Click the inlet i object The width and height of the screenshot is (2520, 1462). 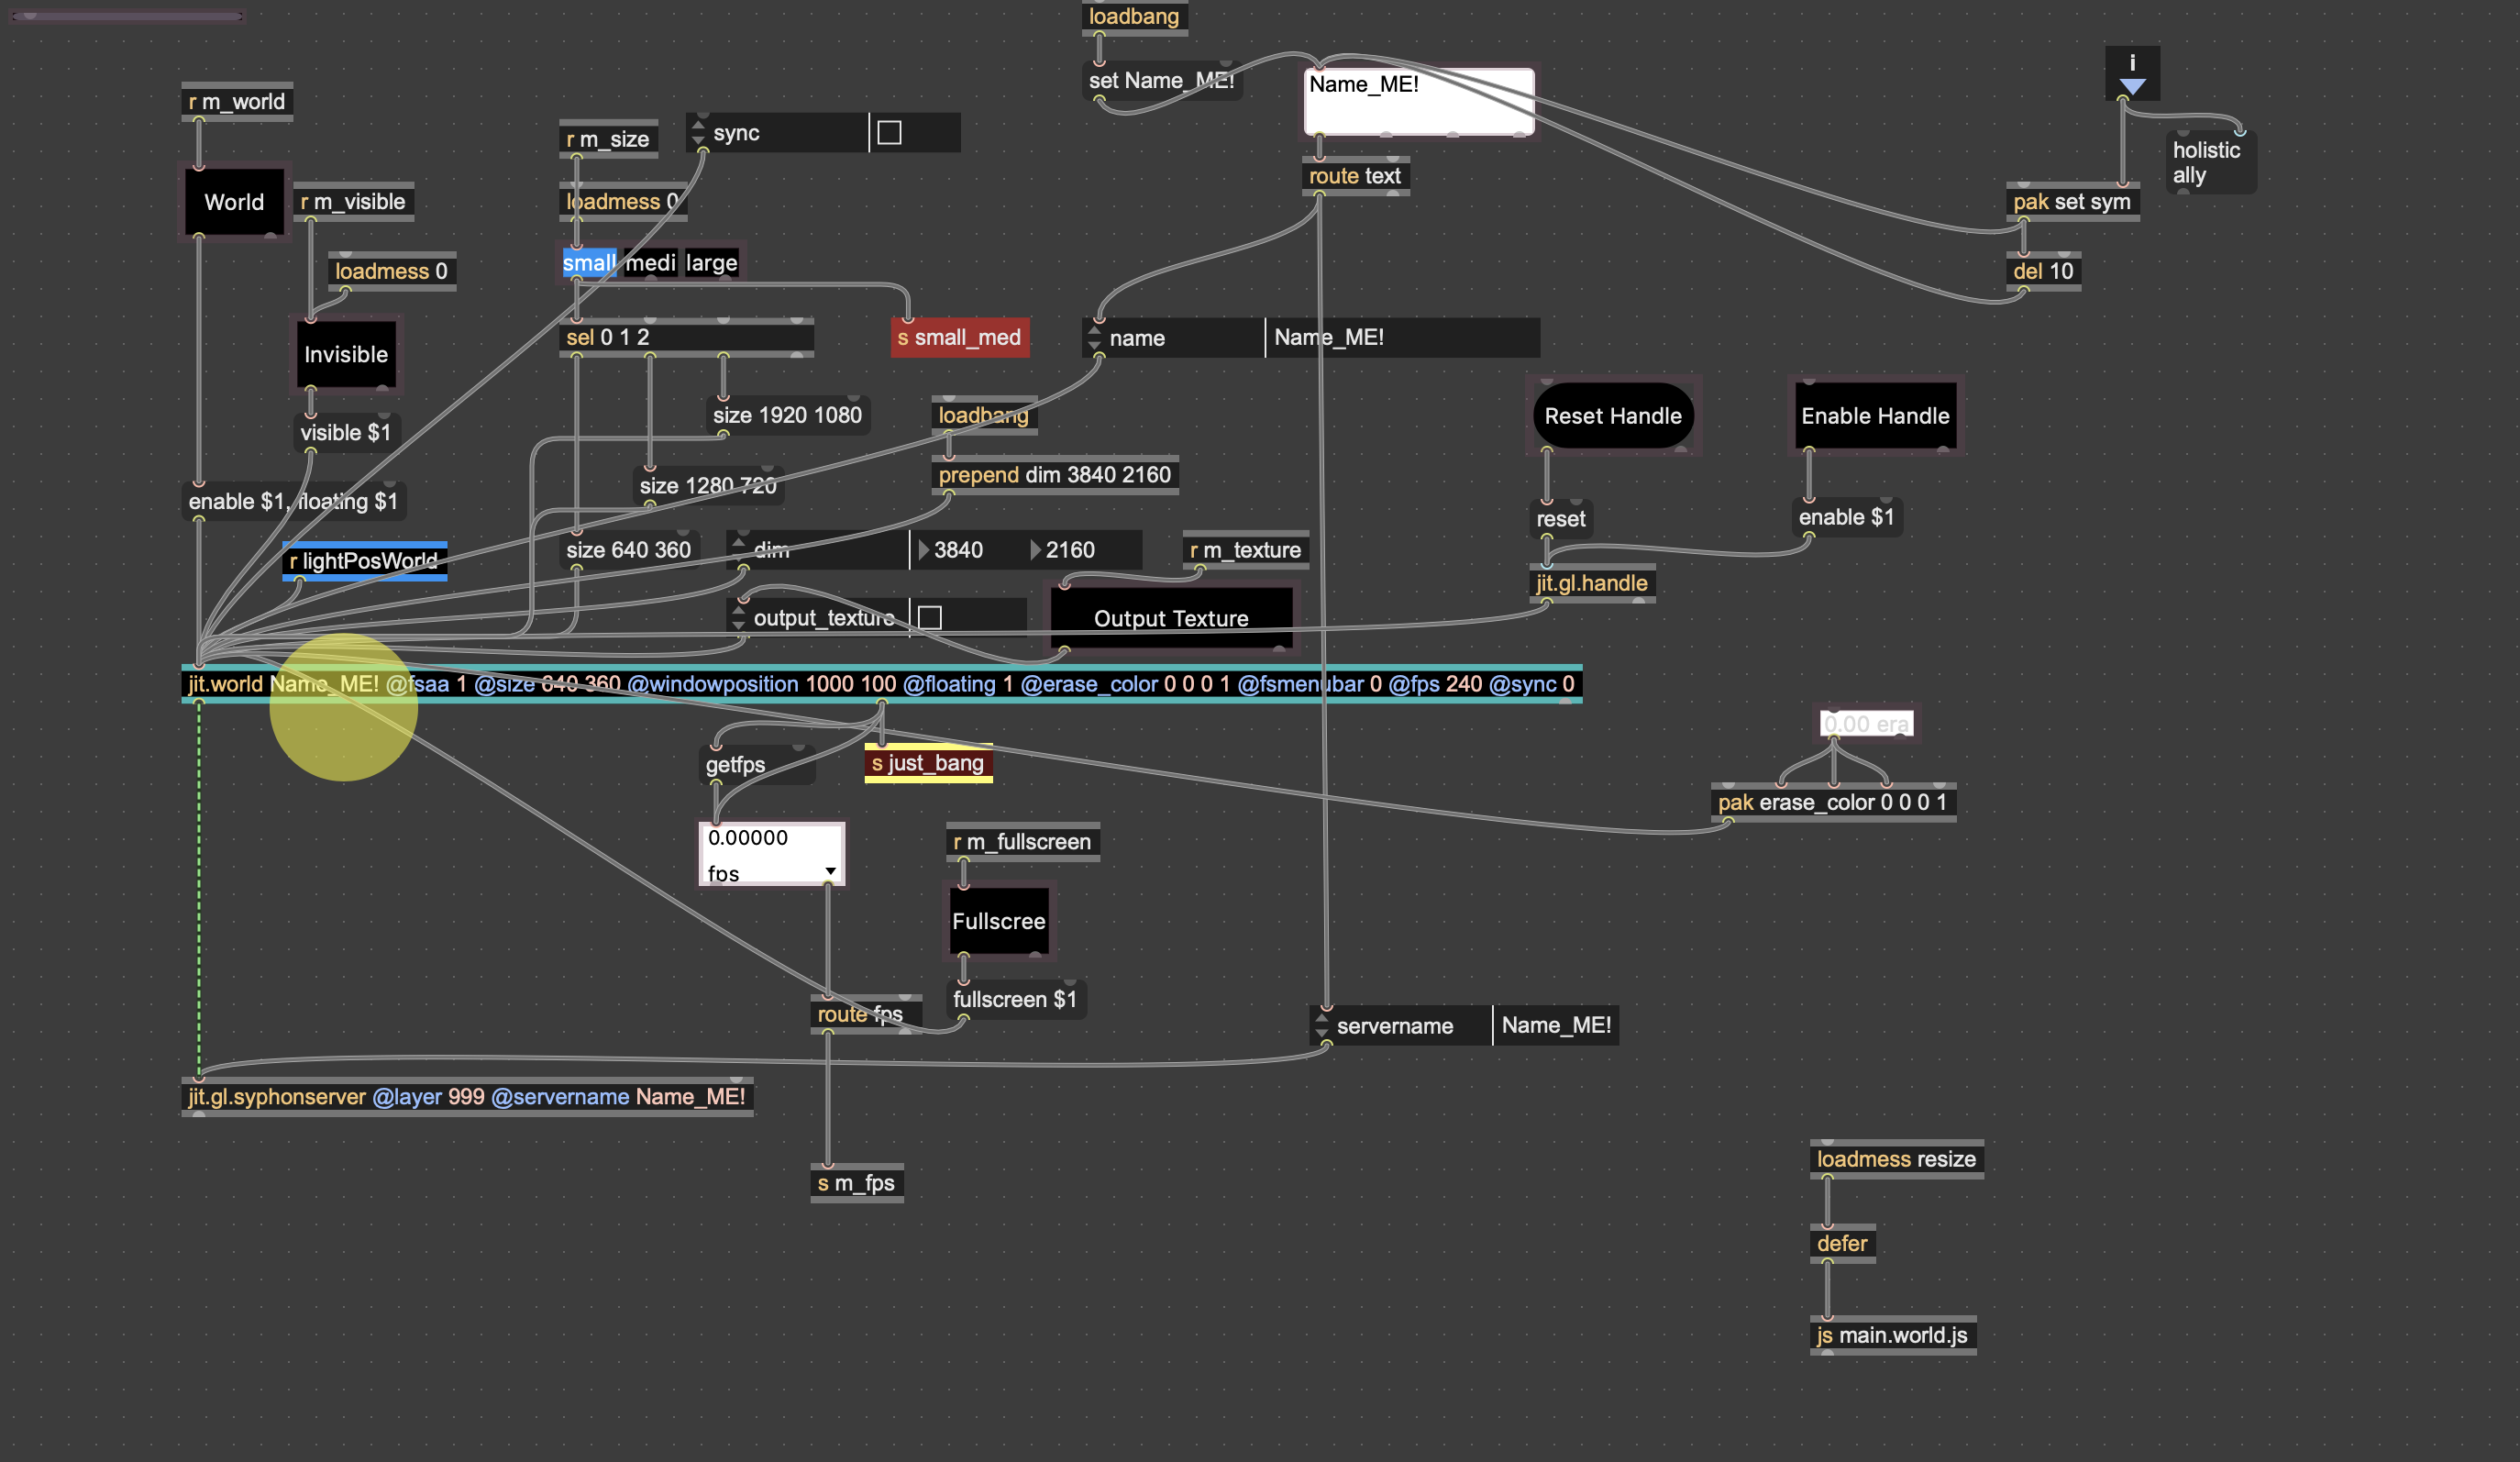[2132, 73]
